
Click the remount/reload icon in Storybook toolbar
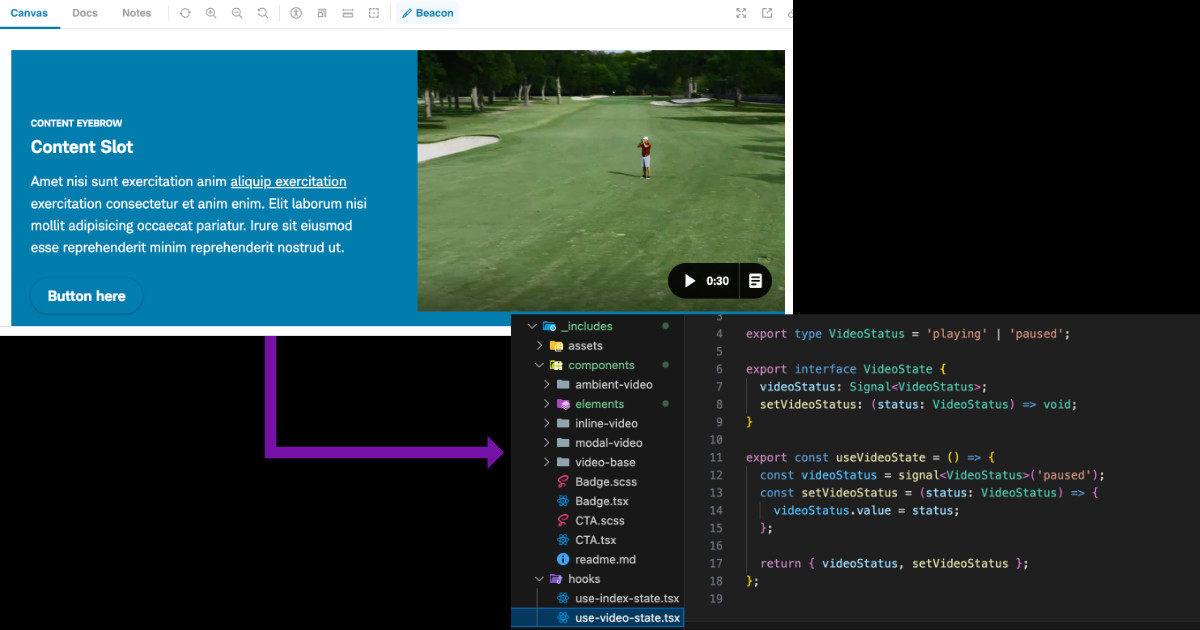(185, 13)
